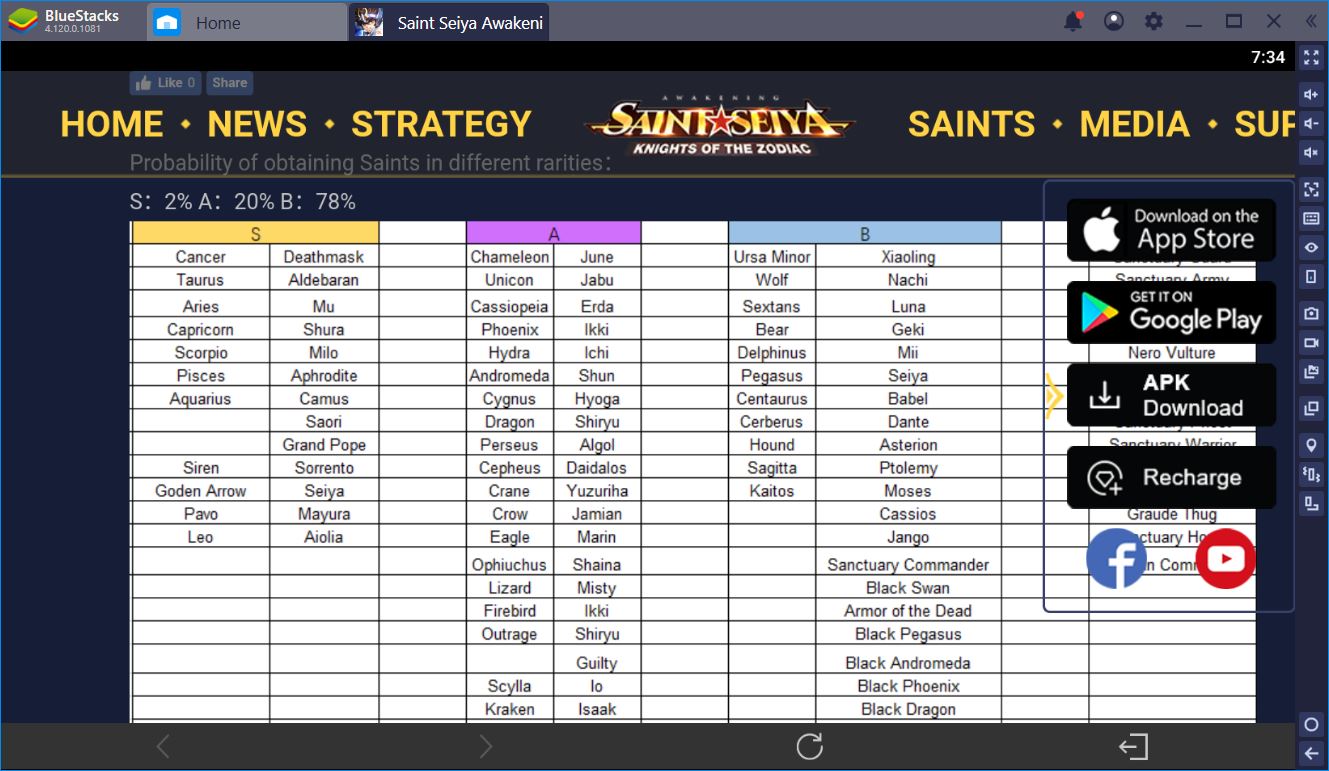Click cell 'Goden Arrow'
This screenshot has width=1329, height=771.
click(x=200, y=491)
